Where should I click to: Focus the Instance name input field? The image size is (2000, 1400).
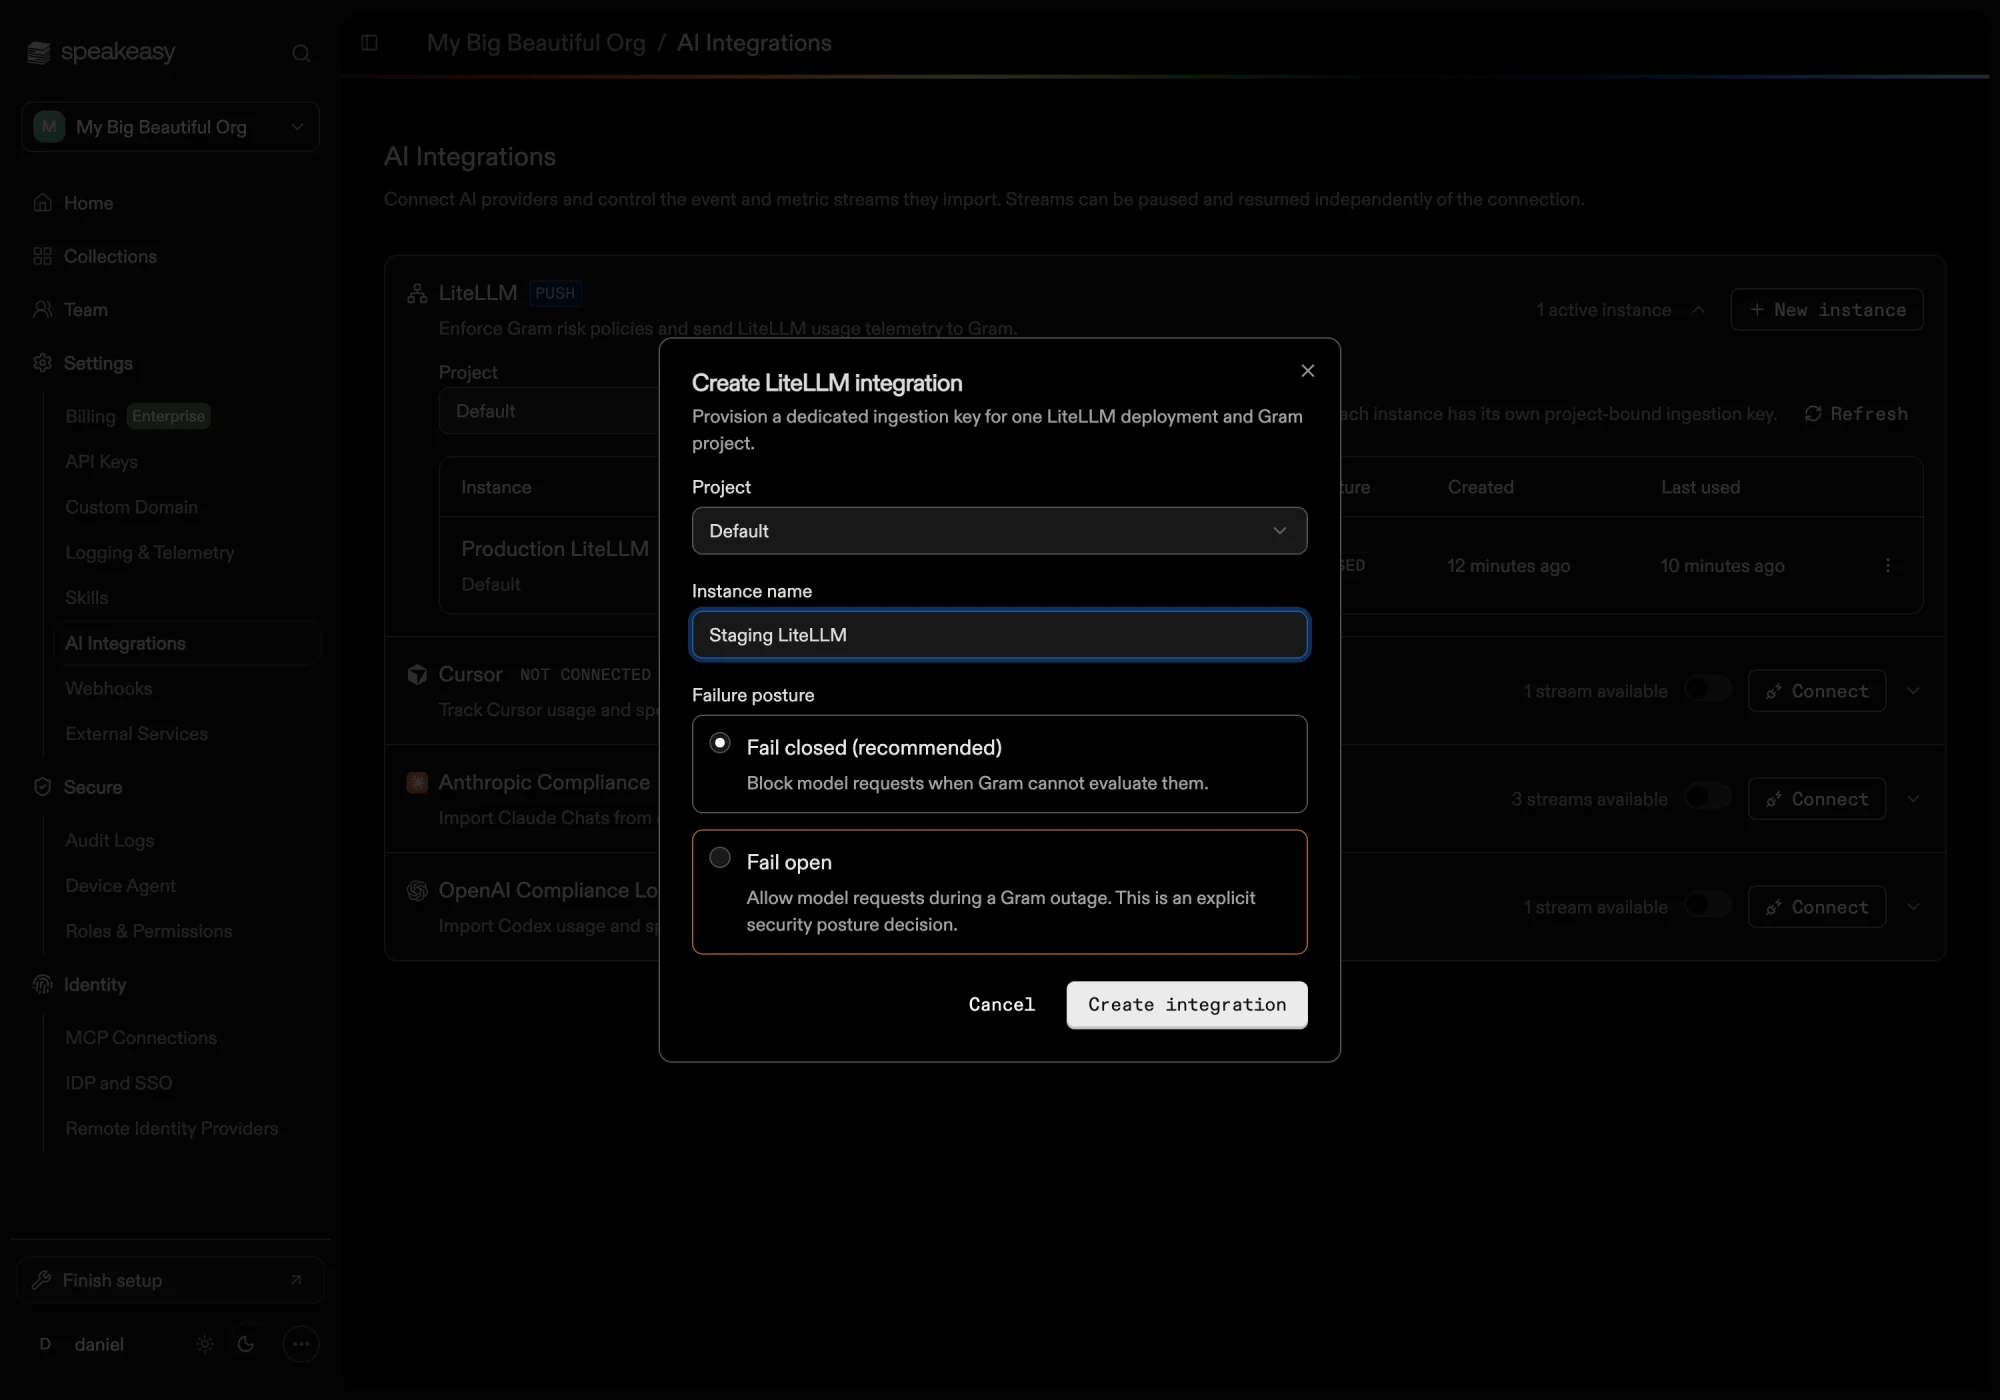(1000, 635)
